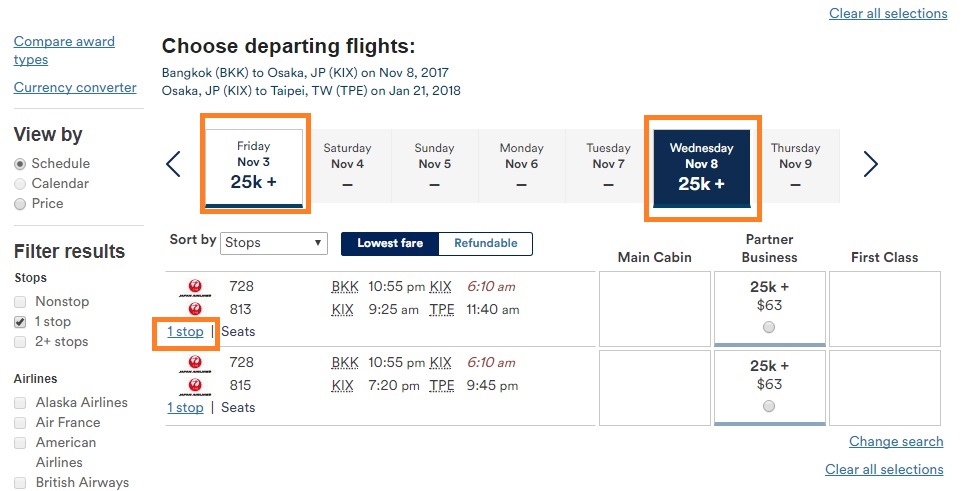Click the Change search link
The height and width of the screenshot is (491, 969).
pyautogui.click(x=896, y=442)
